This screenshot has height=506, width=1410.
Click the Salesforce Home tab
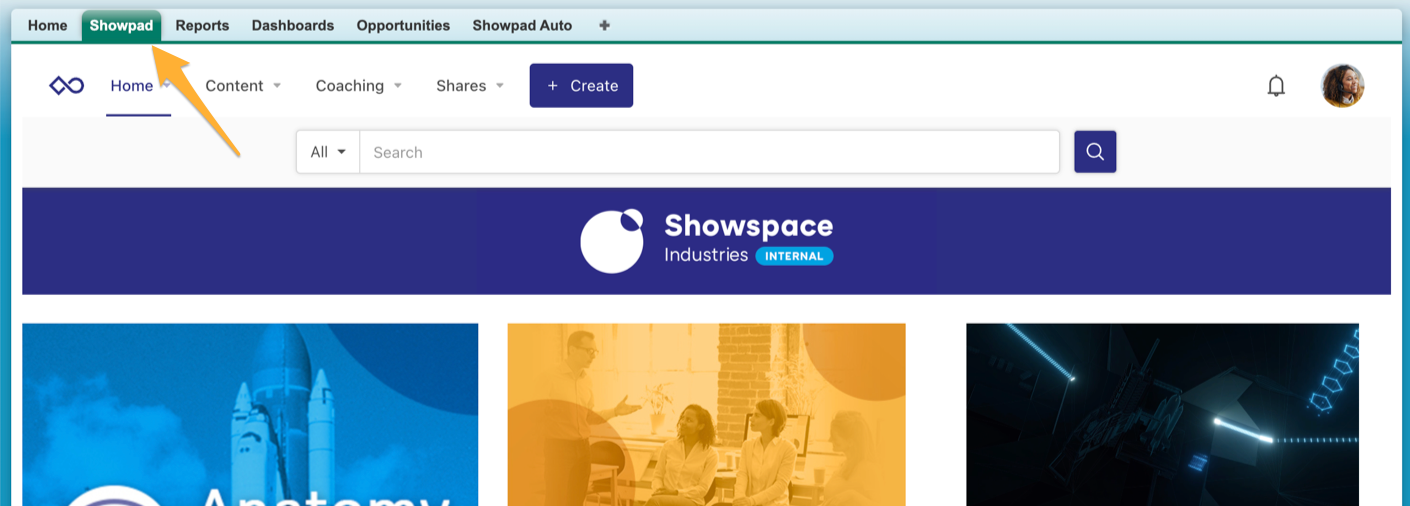[x=47, y=26]
